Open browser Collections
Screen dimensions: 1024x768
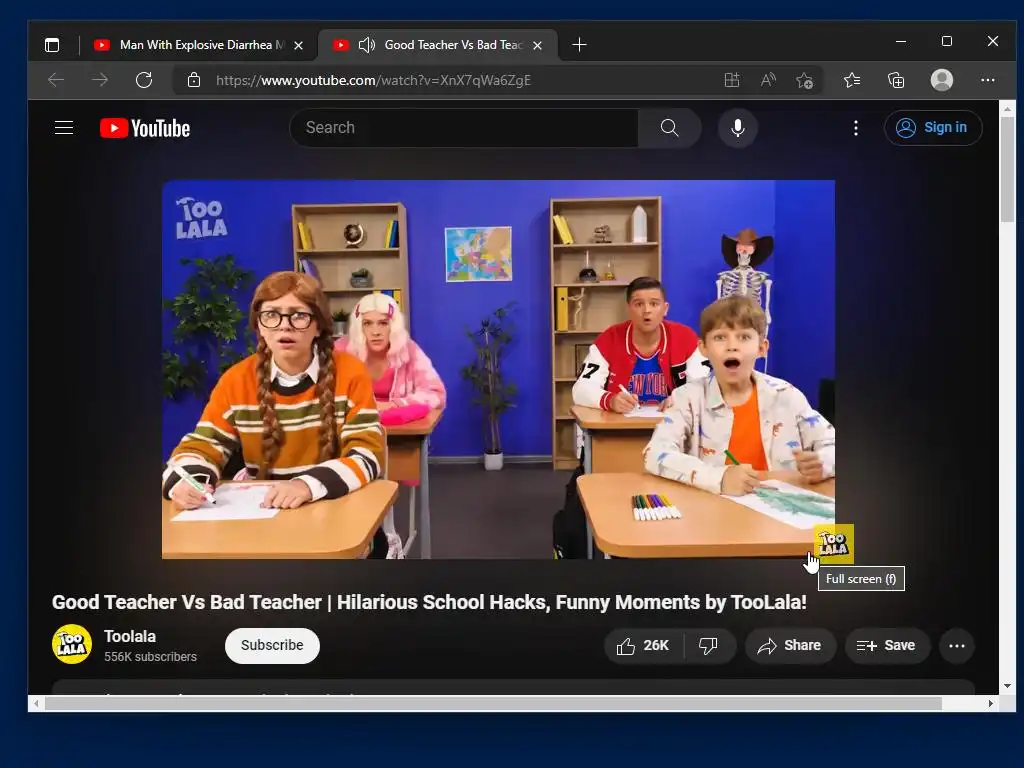(x=896, y=80)
